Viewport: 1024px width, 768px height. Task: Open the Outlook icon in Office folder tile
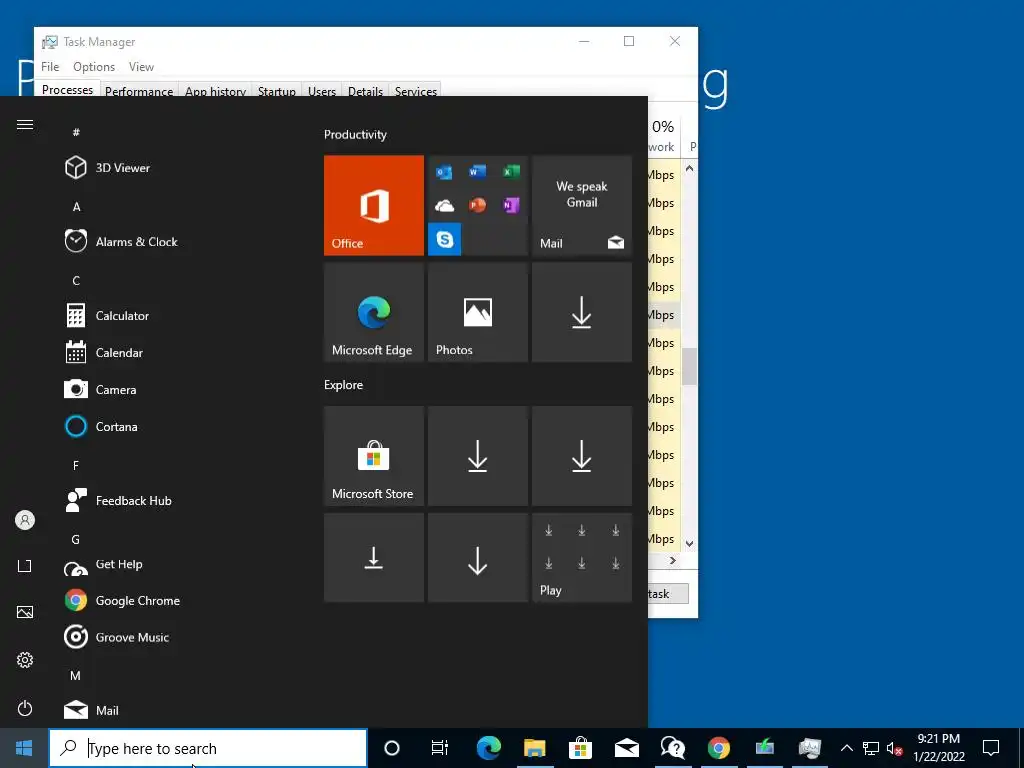click(x=444, y=172)
